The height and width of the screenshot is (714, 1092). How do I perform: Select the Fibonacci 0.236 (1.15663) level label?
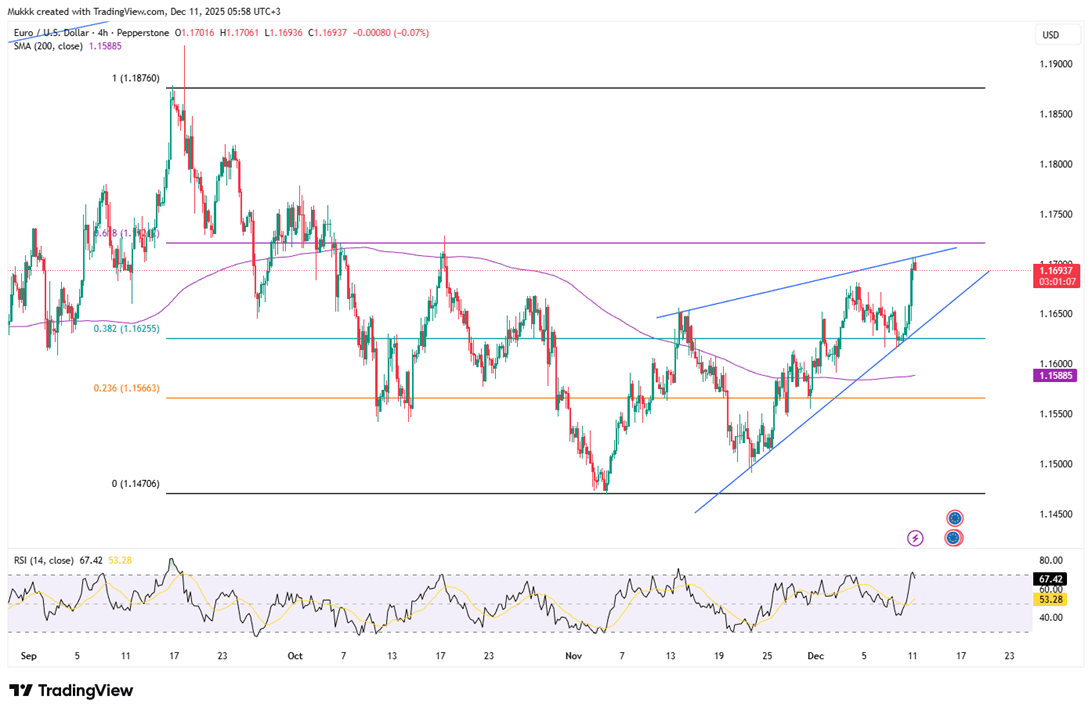tap(126, 388)
